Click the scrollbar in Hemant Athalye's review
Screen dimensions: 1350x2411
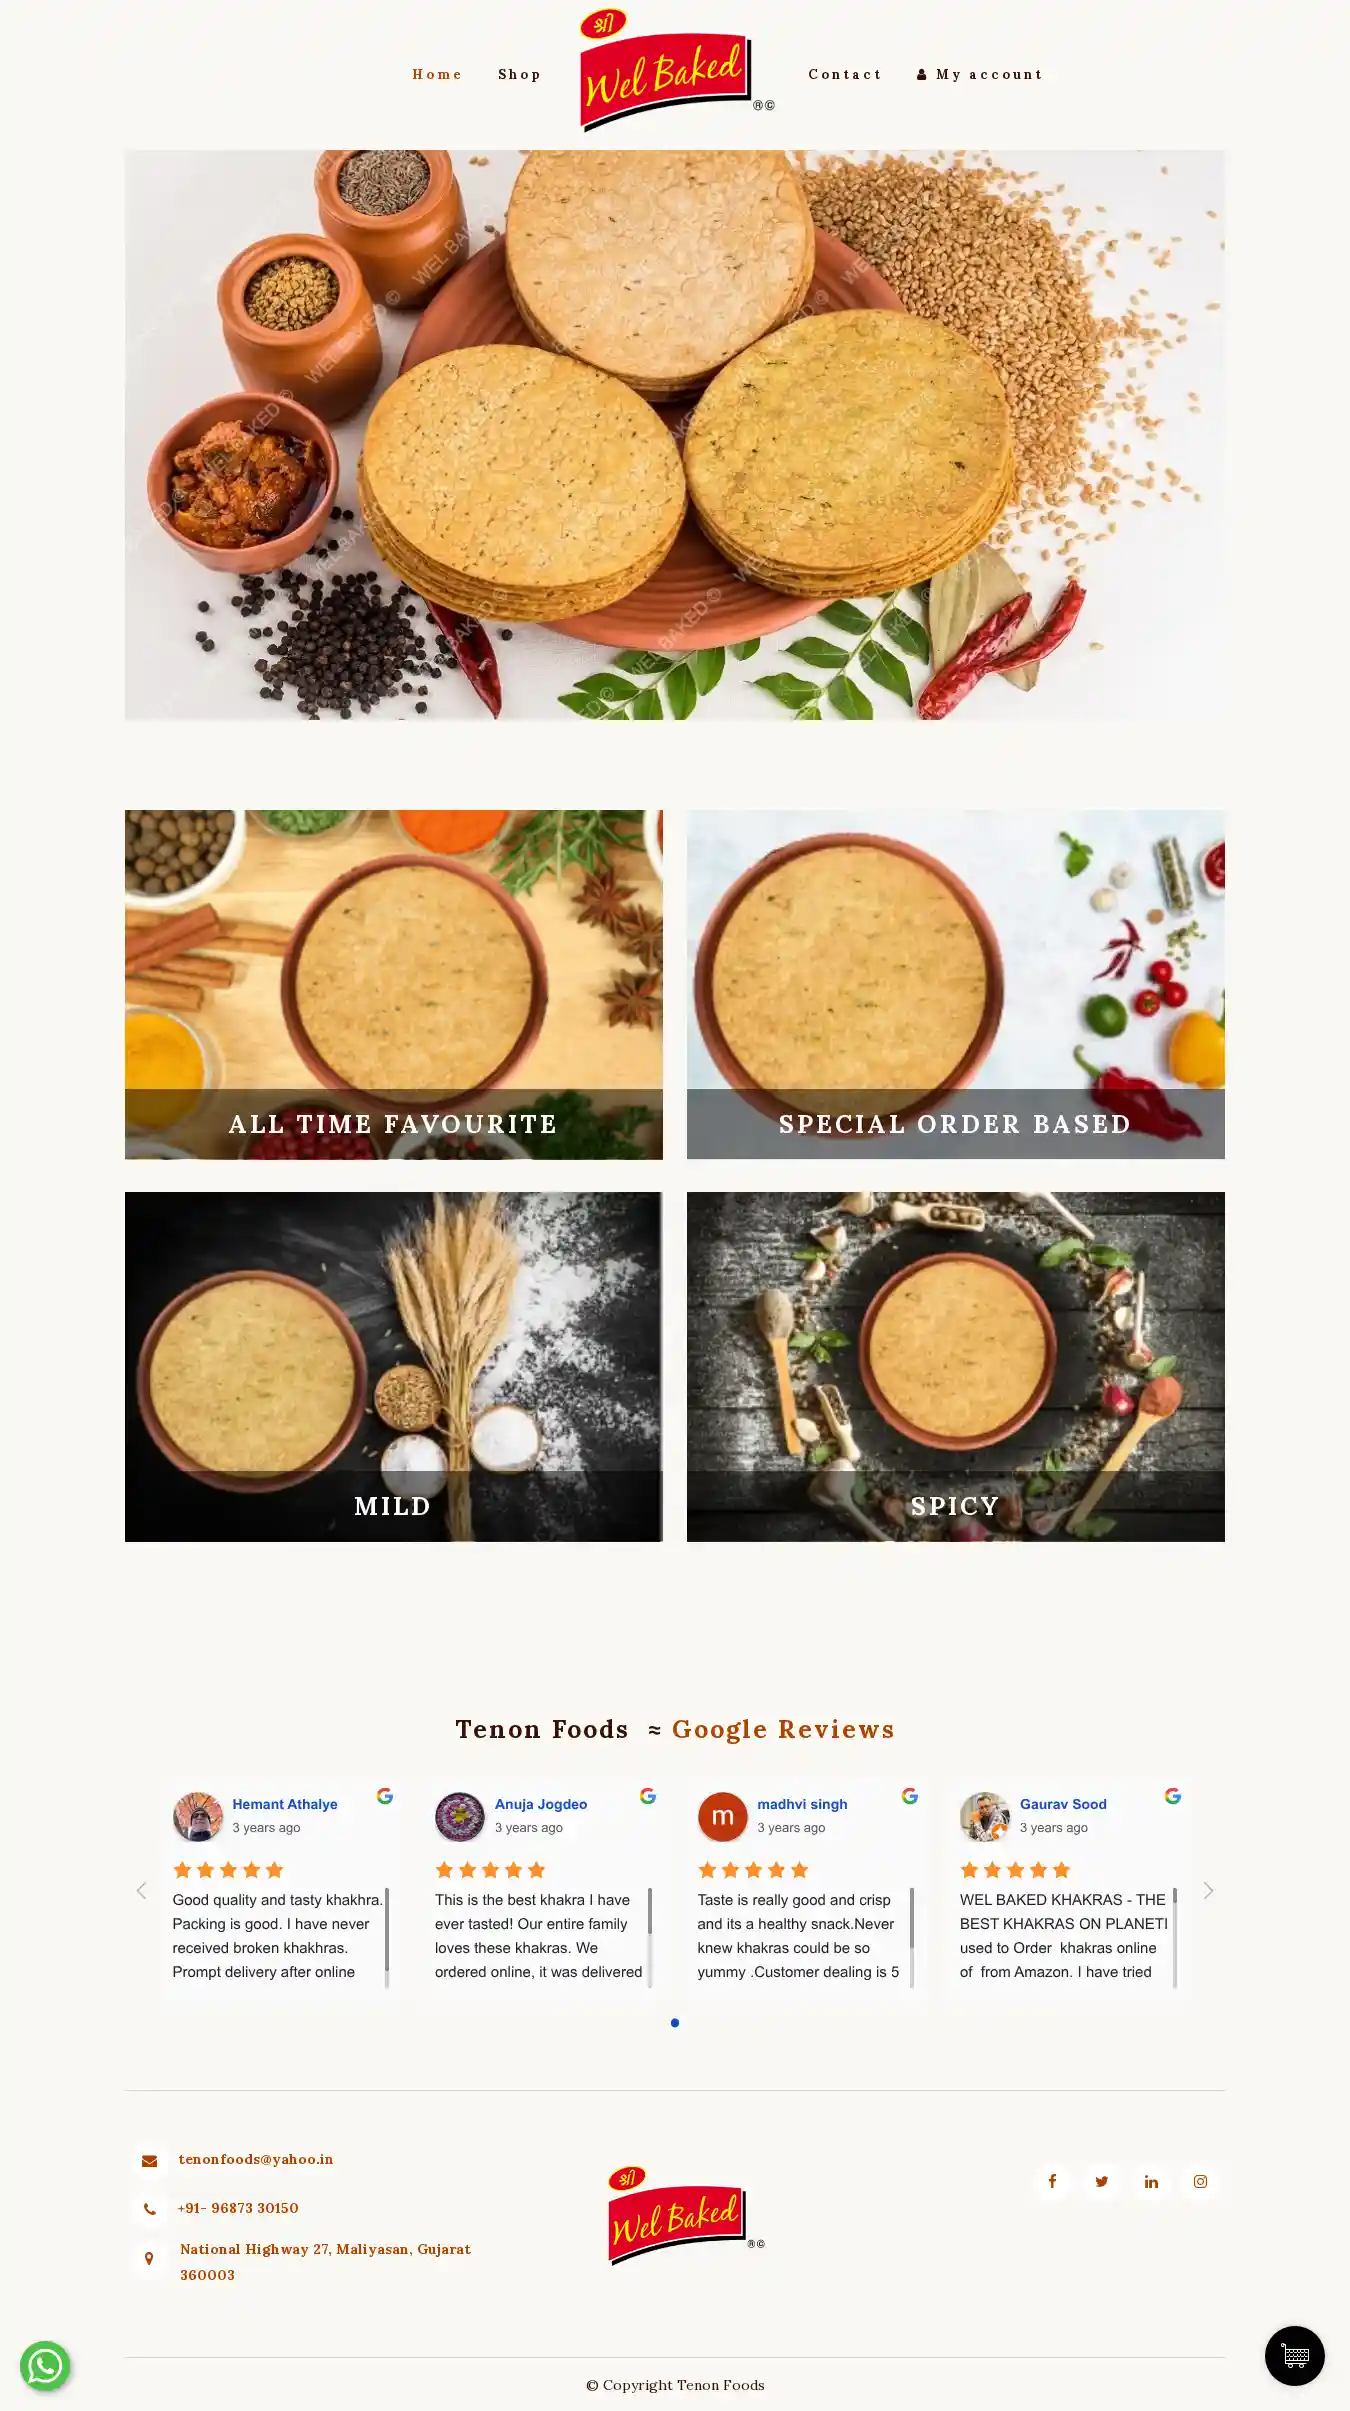point(387,1937)
